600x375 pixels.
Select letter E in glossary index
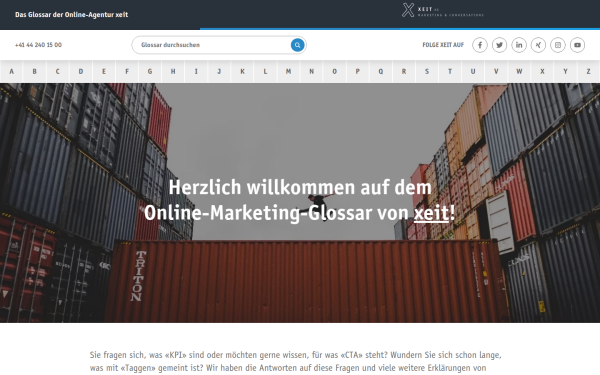[104, 71]
